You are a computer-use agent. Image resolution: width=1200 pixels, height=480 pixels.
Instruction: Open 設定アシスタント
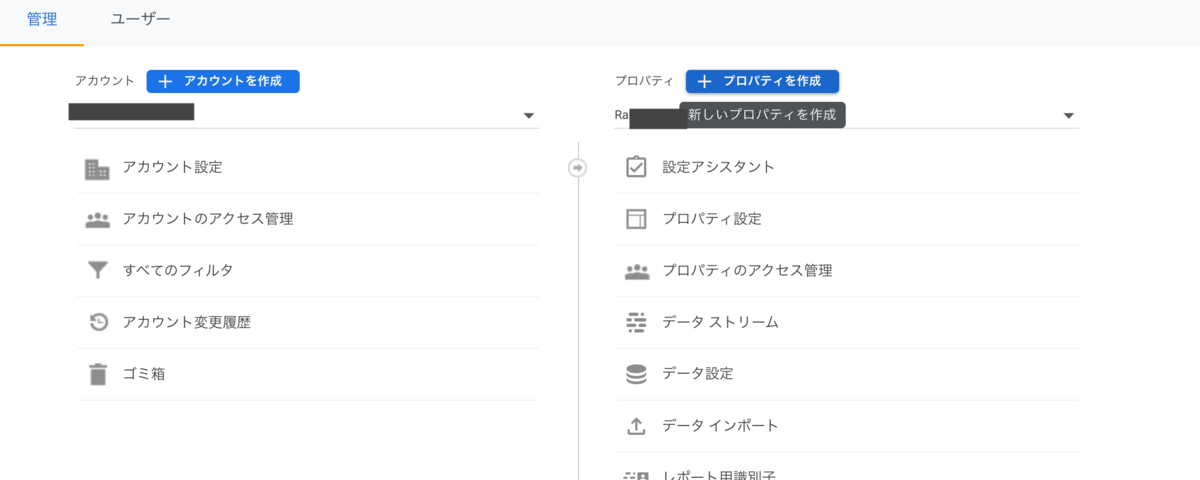(847, 167)
